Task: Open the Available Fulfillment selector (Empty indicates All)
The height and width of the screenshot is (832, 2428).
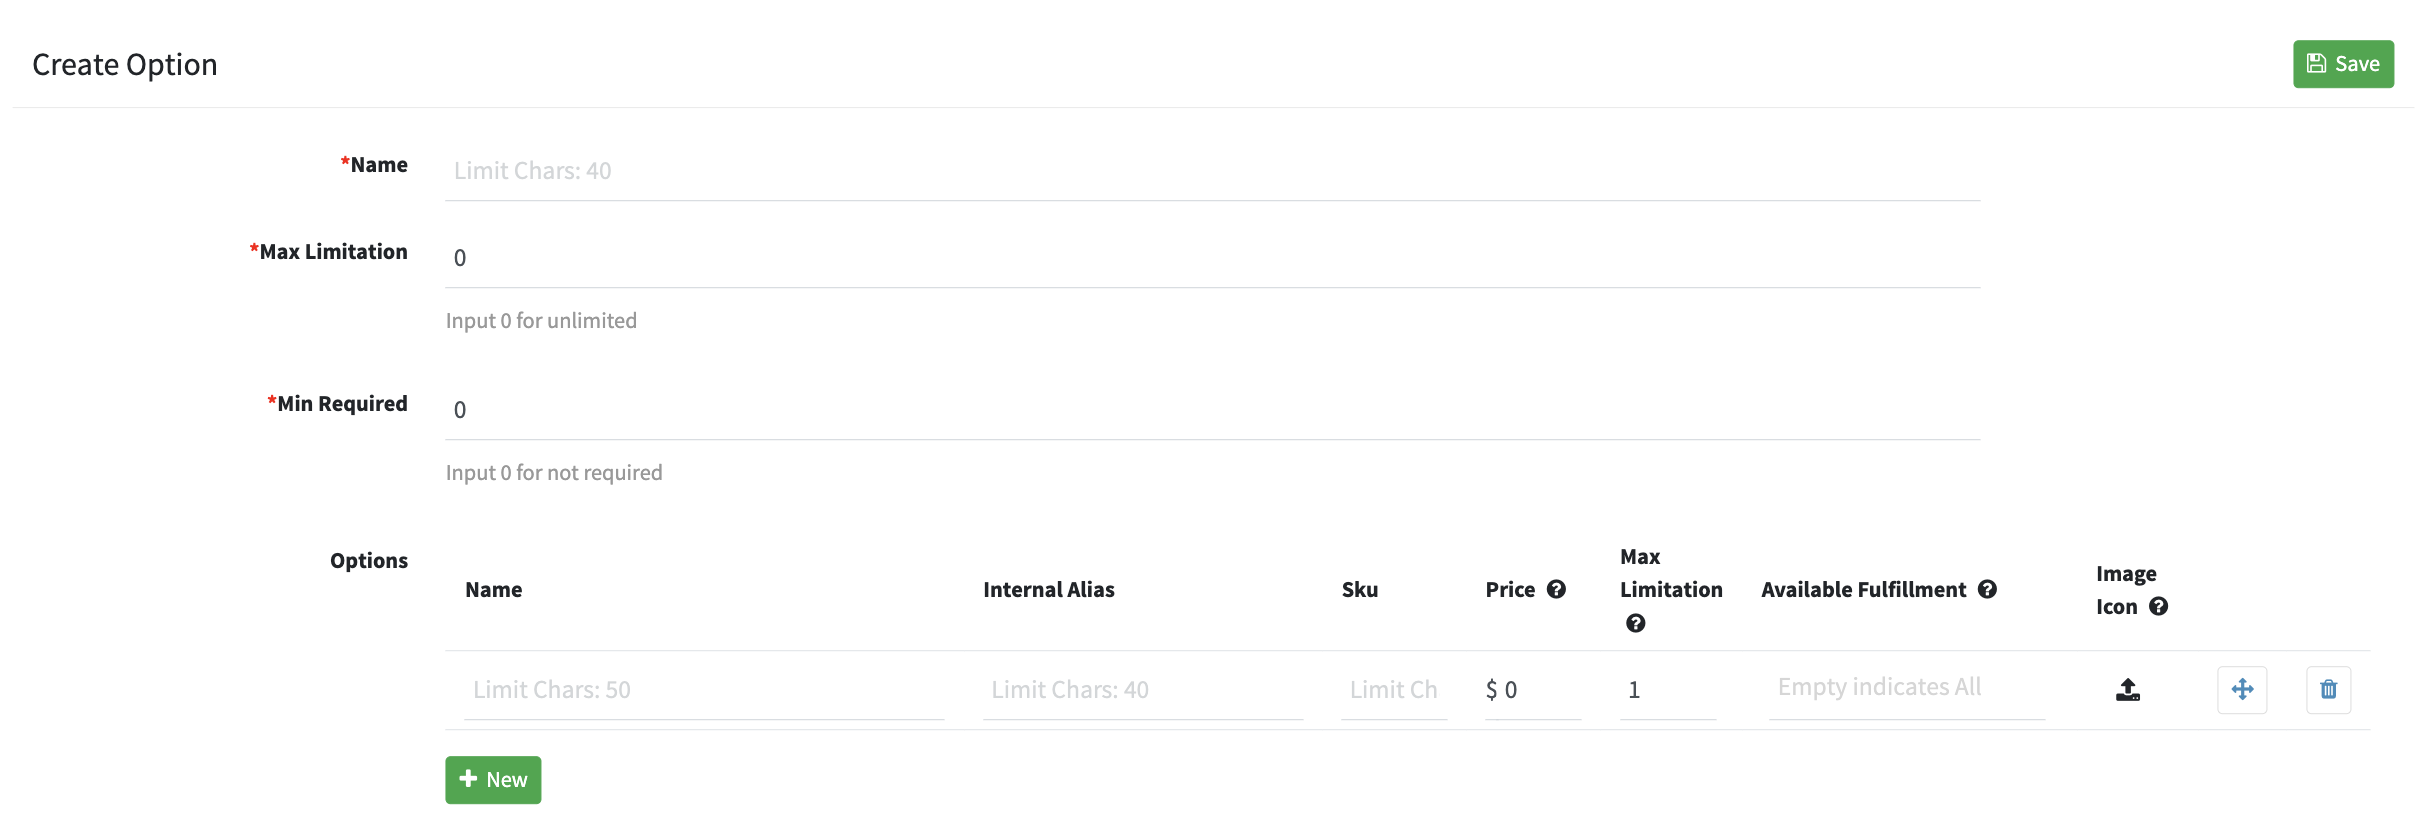Action: coord(1907,688)
